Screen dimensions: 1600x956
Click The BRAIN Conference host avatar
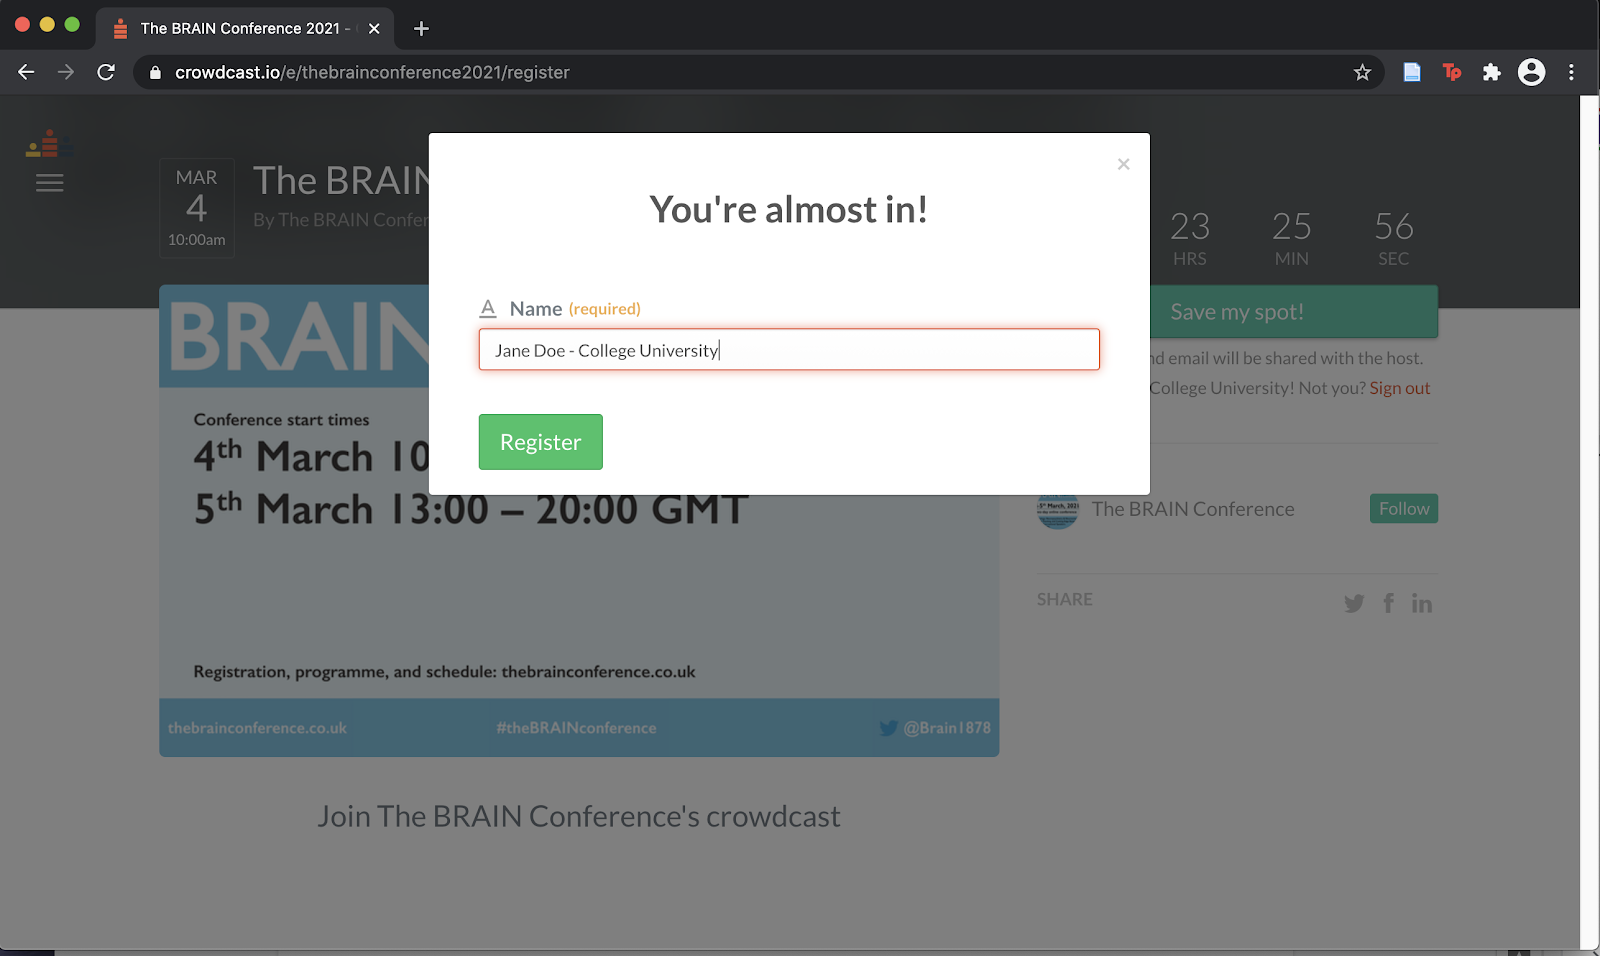[1058, 509]
